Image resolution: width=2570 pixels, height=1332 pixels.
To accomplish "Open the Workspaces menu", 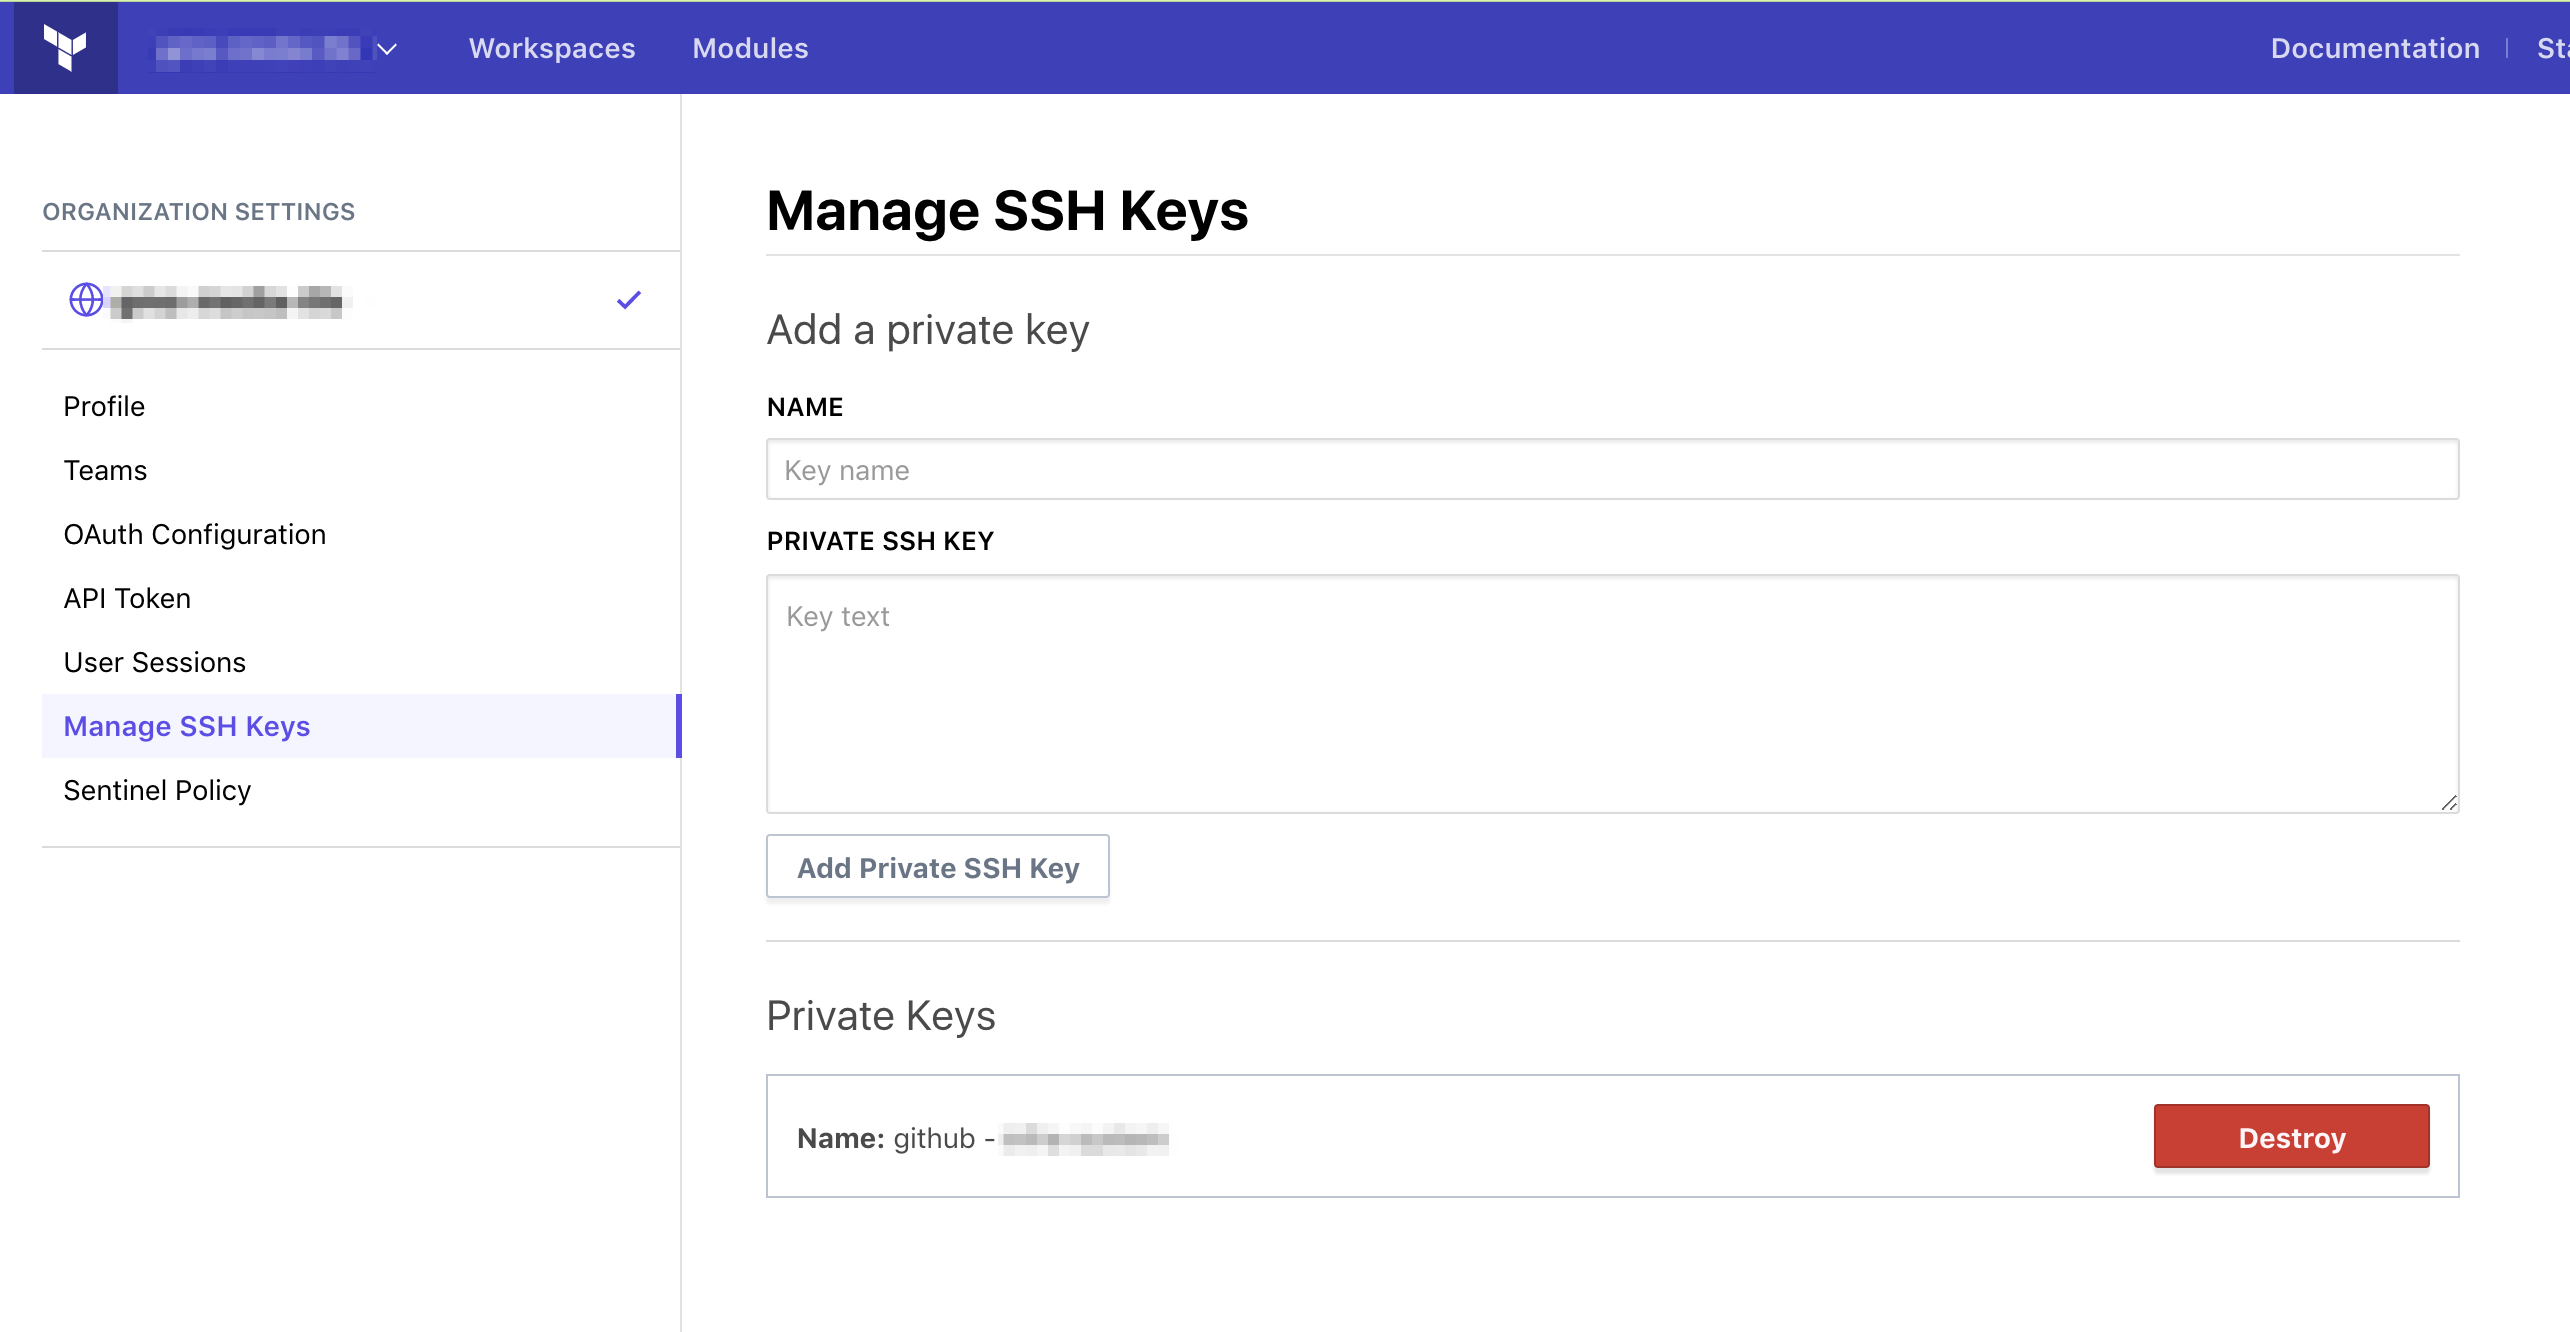I will (551, 48).
